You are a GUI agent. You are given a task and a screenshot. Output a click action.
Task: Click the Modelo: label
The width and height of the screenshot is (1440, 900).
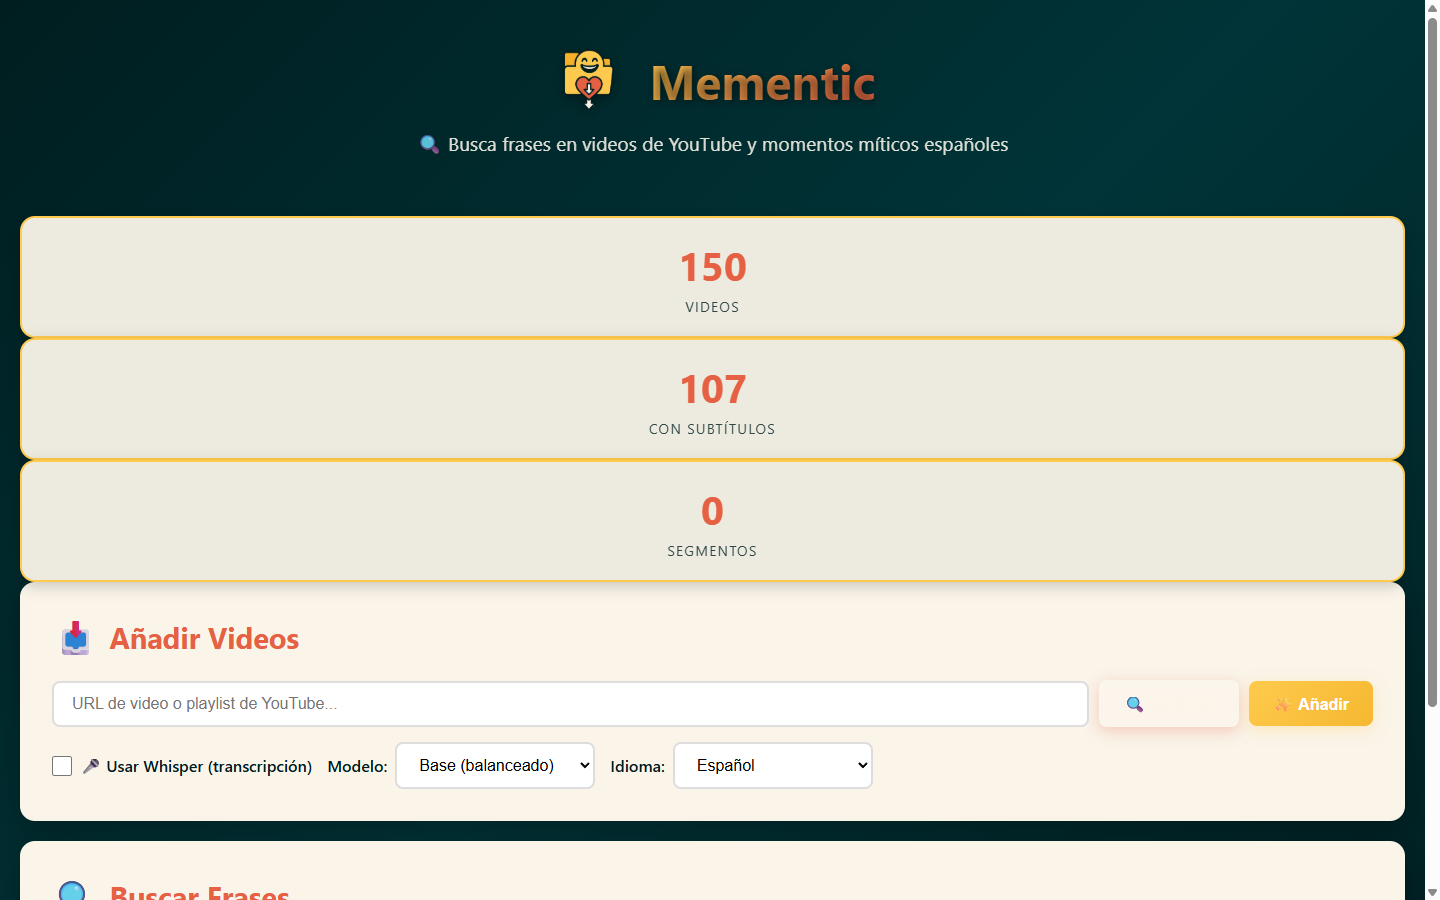(357, 766)
